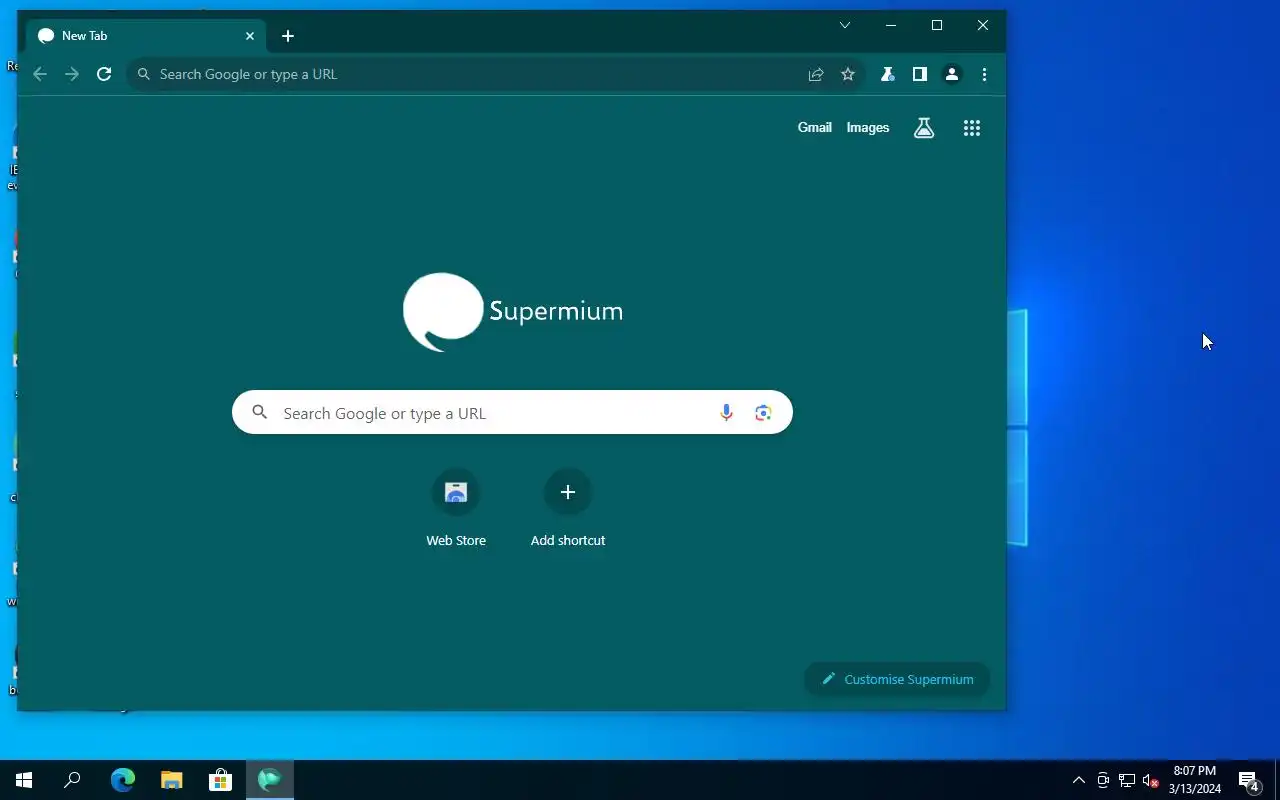Screen dimensions: 1280x800
Task: Open the muted volume tray icon
Action: click(x=1150, y=780)
